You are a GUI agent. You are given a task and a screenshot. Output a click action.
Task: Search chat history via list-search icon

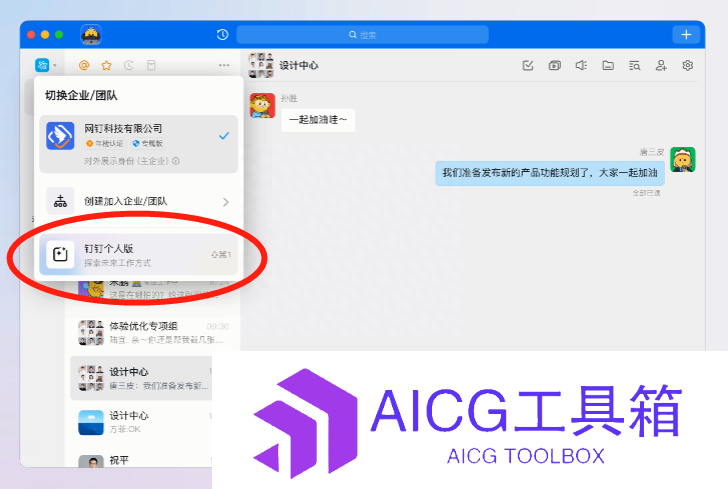(x=635, y=66)
